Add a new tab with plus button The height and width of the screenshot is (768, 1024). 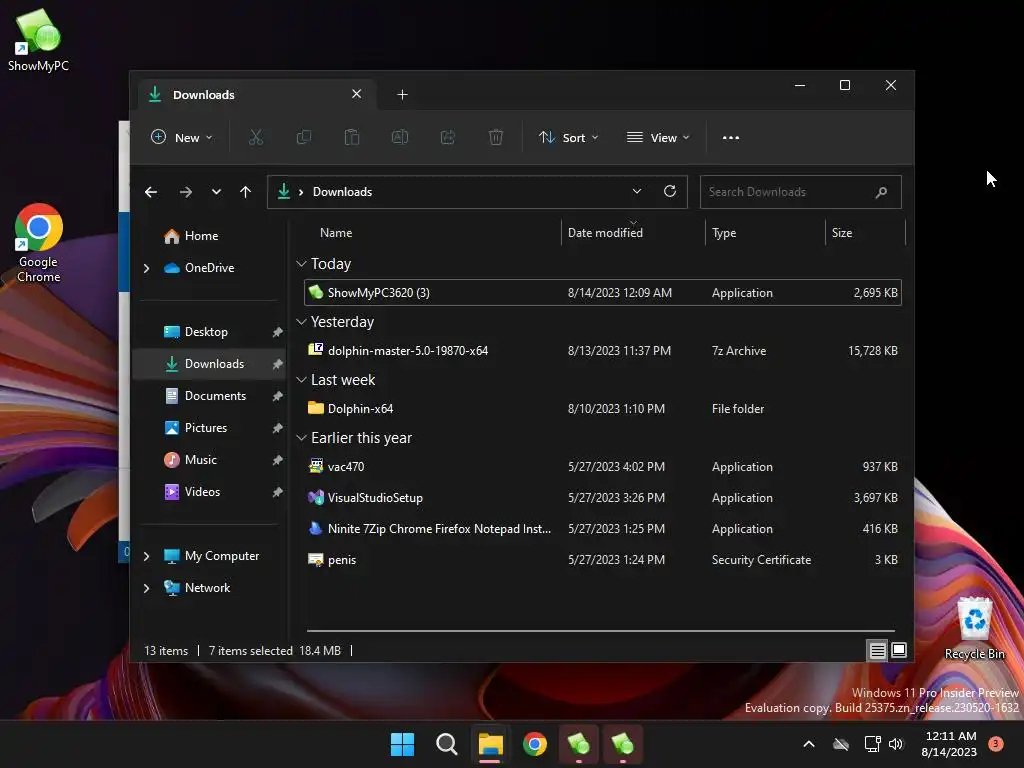point(402,95)
